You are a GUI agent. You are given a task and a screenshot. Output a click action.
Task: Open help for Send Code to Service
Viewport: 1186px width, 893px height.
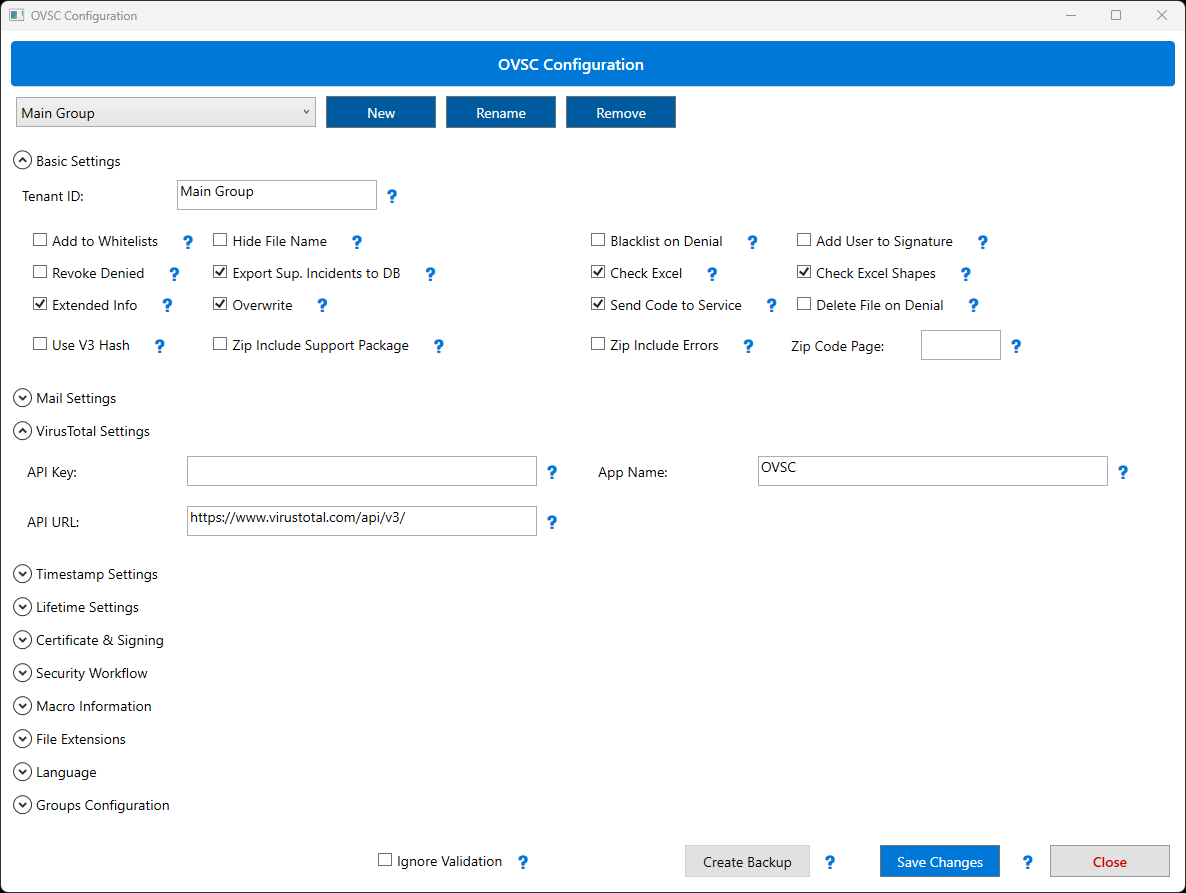(x=772, y=305)
